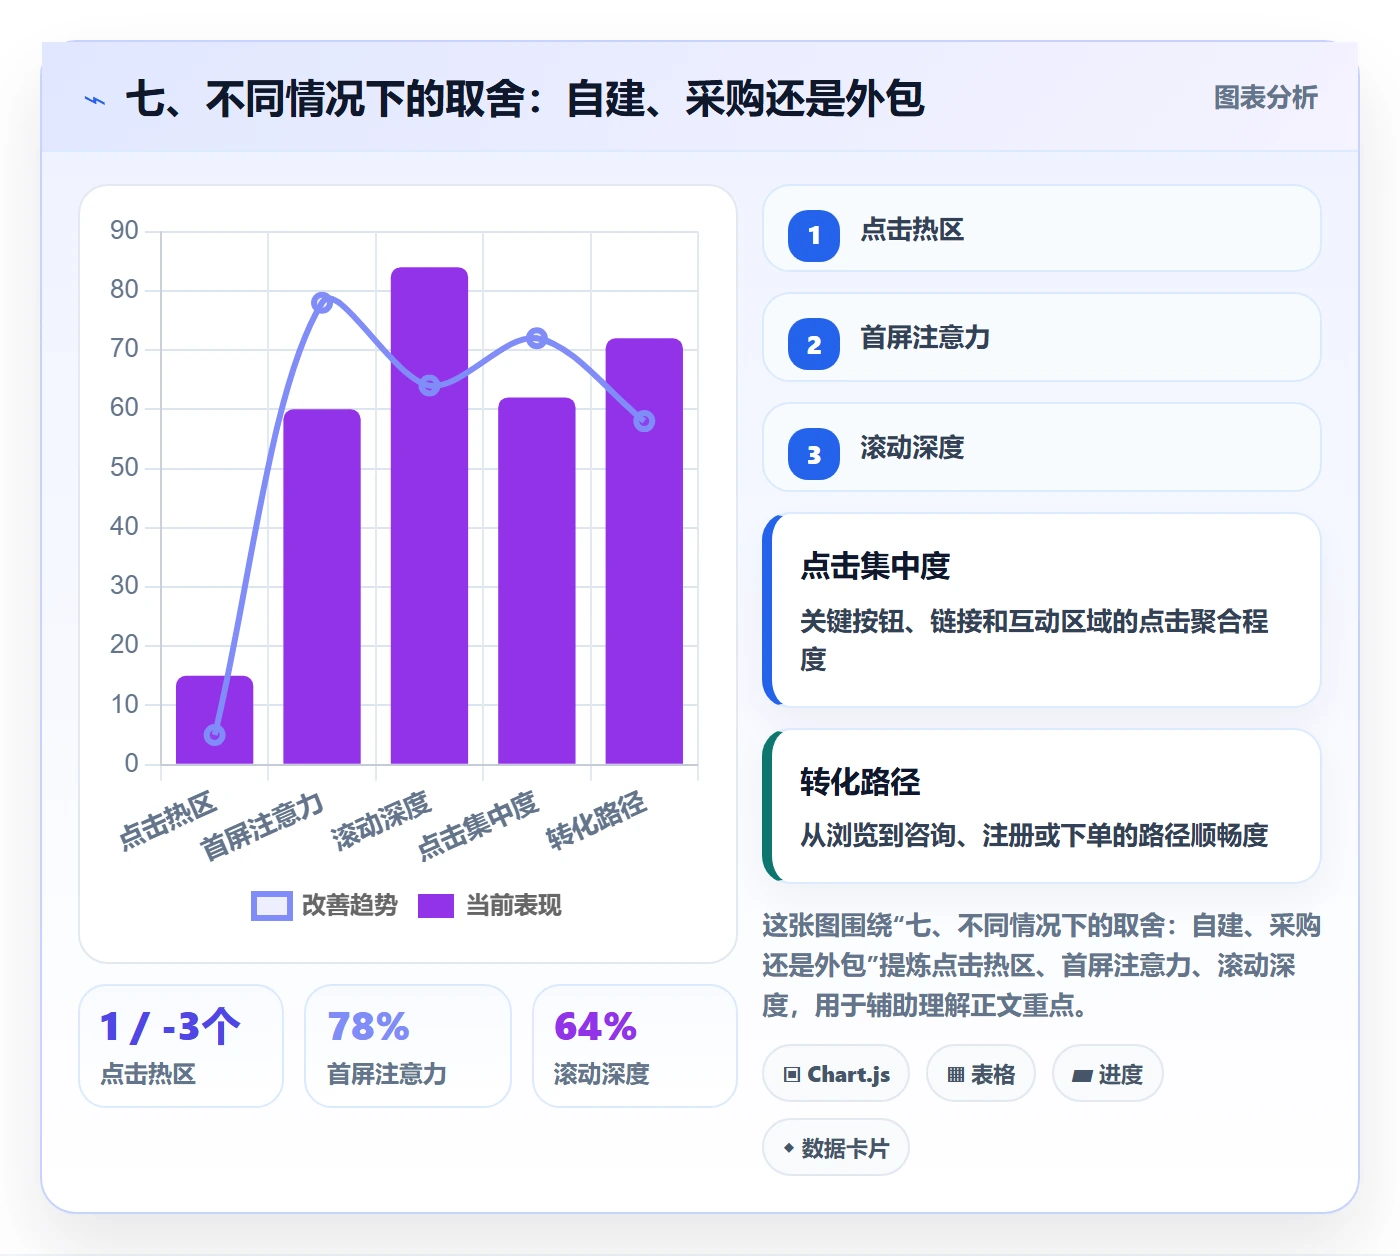
Task: Click the main title 七、不同情况下的取舍
Action: (x=525, y=99)
